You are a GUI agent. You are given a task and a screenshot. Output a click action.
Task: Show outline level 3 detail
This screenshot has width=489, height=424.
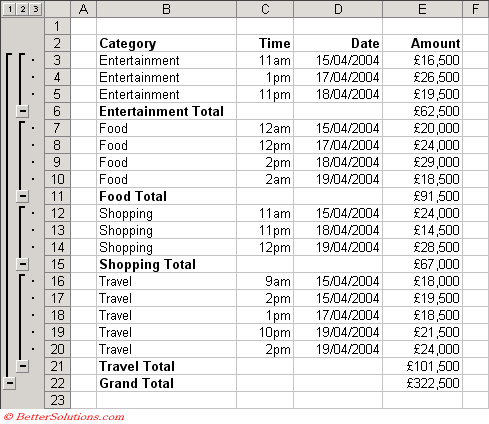point(35,9)
